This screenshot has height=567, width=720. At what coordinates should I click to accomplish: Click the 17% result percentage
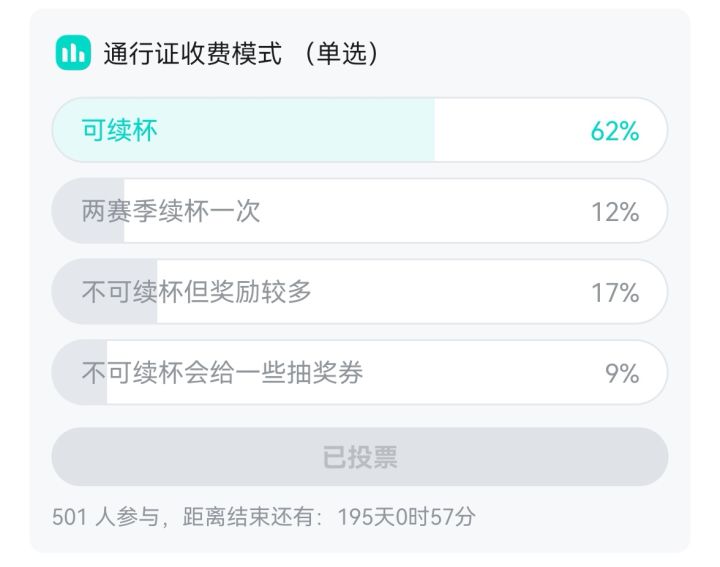[x=614, y=293]
